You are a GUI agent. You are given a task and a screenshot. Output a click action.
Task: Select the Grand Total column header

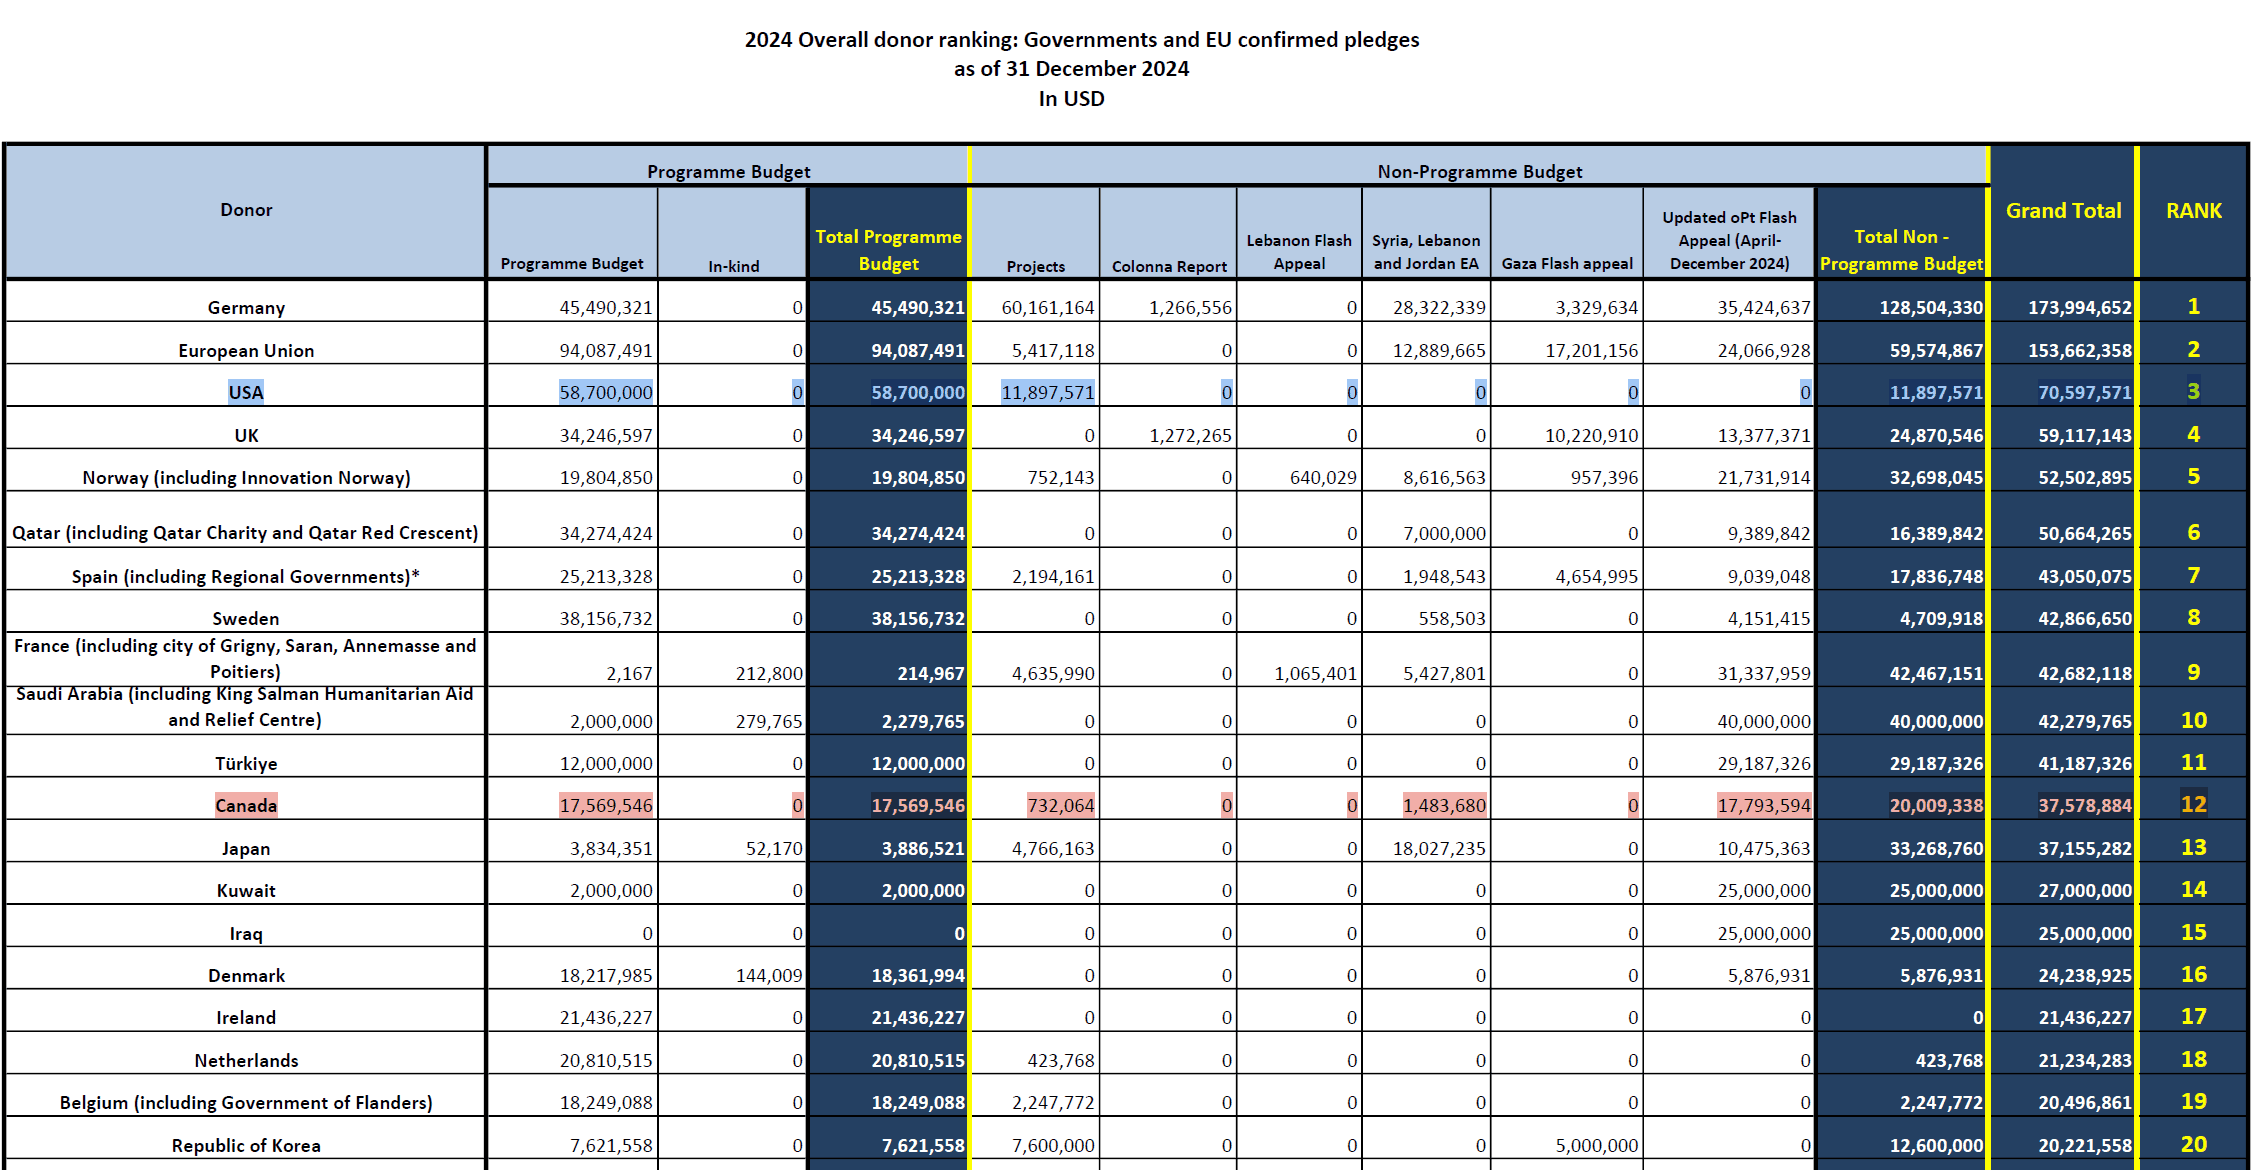(x=2063, y=211)
